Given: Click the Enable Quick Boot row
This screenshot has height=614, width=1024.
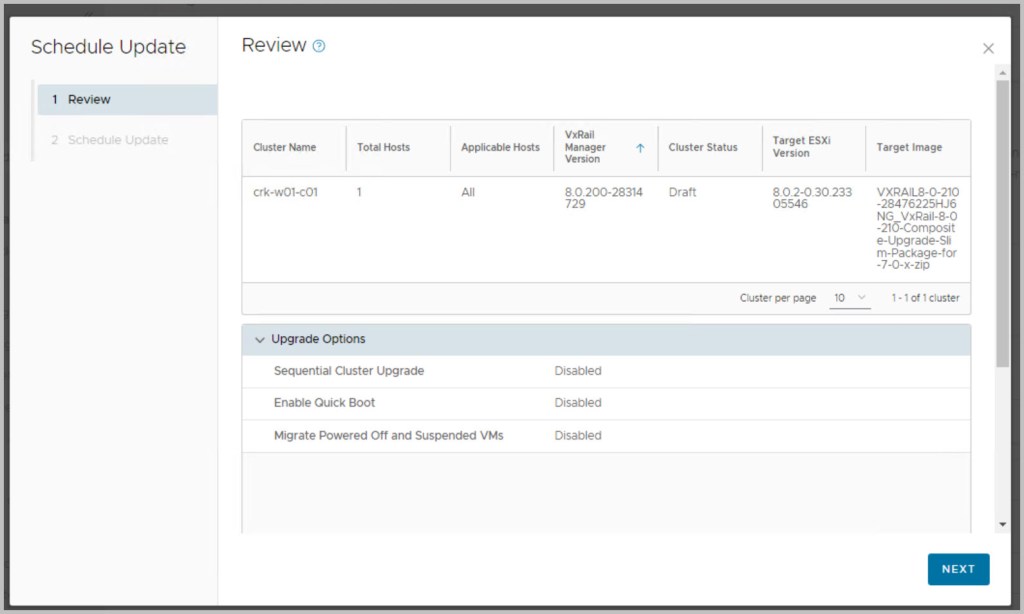Looking at the screenshot, I should (x=325, y=403).
